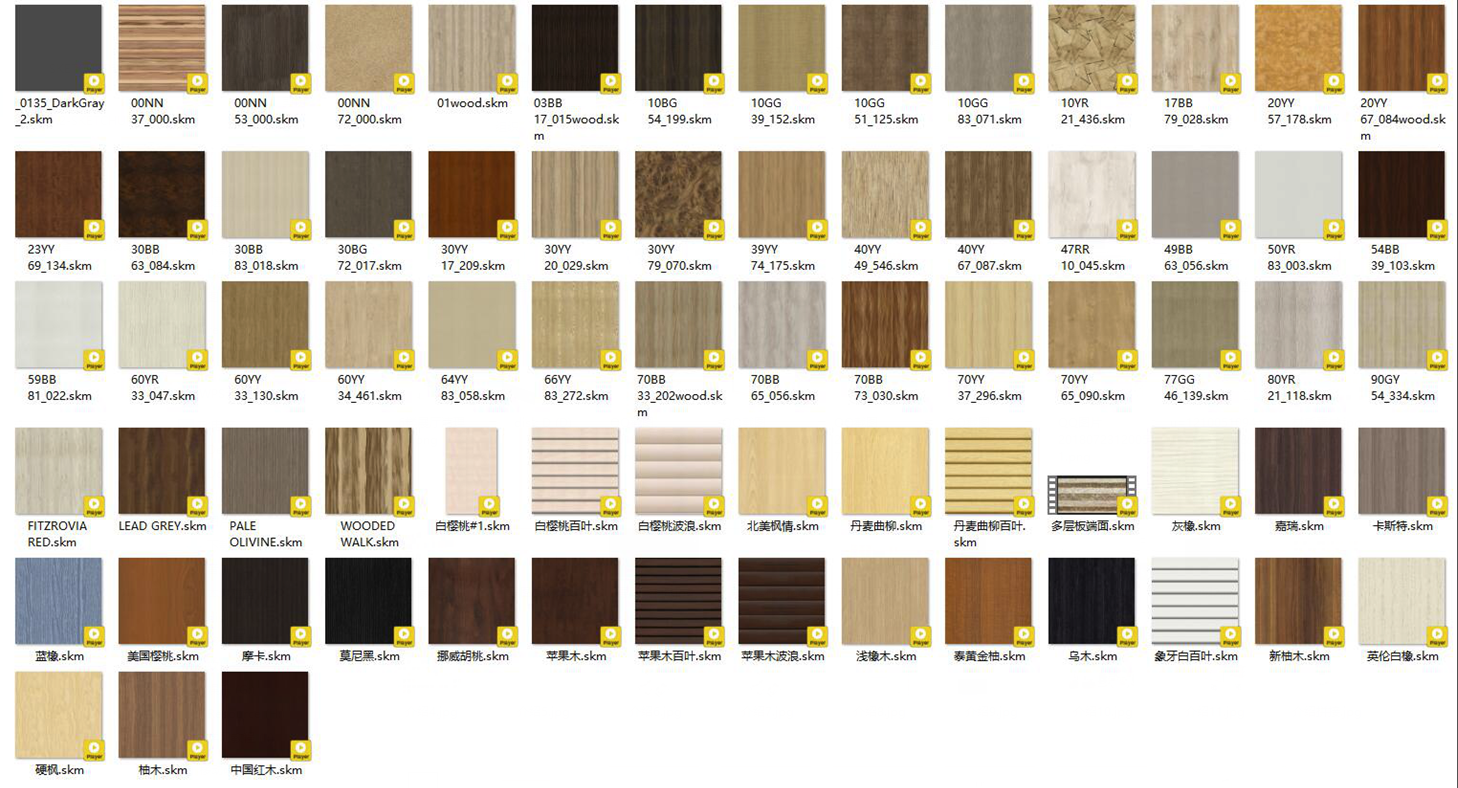1458x788 pixels.
Task: Pick the 乌木.skm black wood file
Action: tap(1092, 601)
